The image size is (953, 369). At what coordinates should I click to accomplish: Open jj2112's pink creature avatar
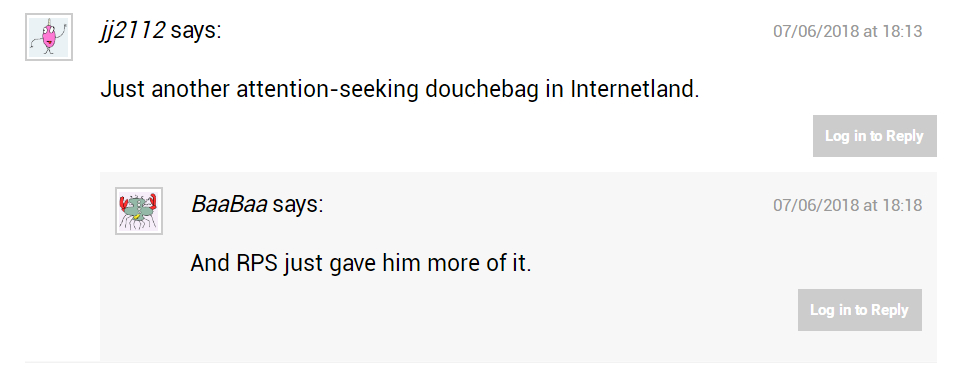click(49, 37)
